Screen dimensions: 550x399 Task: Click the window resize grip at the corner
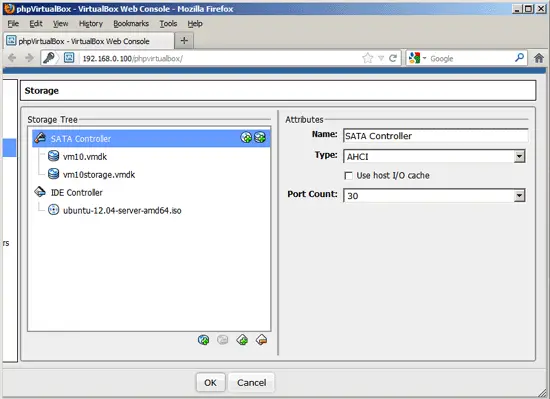pyautogui.click(x=542, y=392)
